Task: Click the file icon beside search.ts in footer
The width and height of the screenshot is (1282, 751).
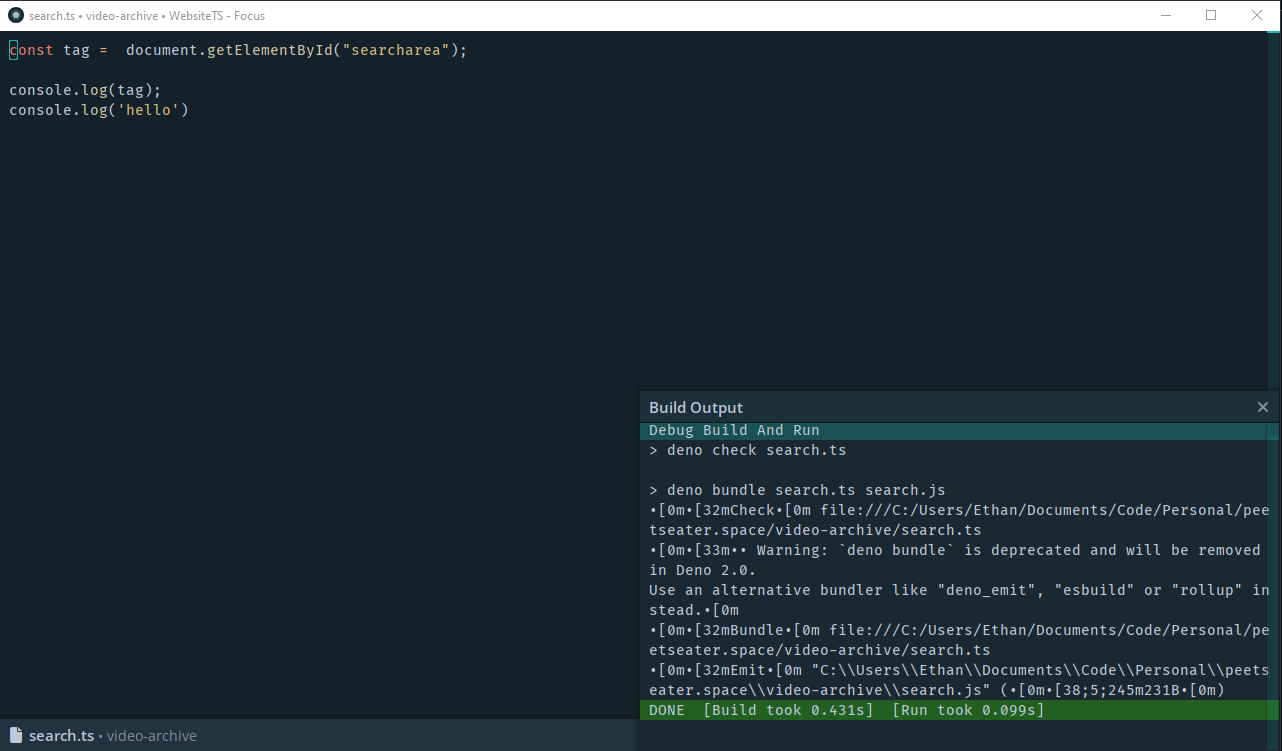Action: click(x=15, y=735)
